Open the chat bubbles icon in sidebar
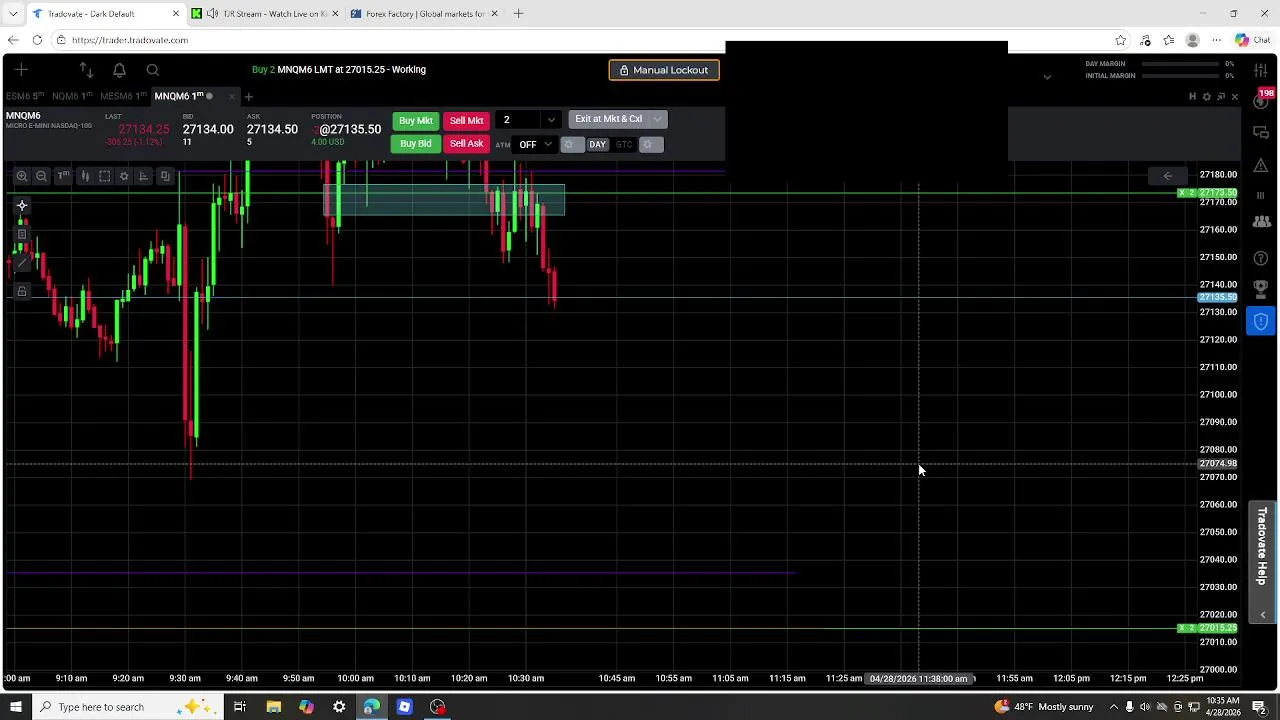The image size is (1280, 720). click(1261, 133)
